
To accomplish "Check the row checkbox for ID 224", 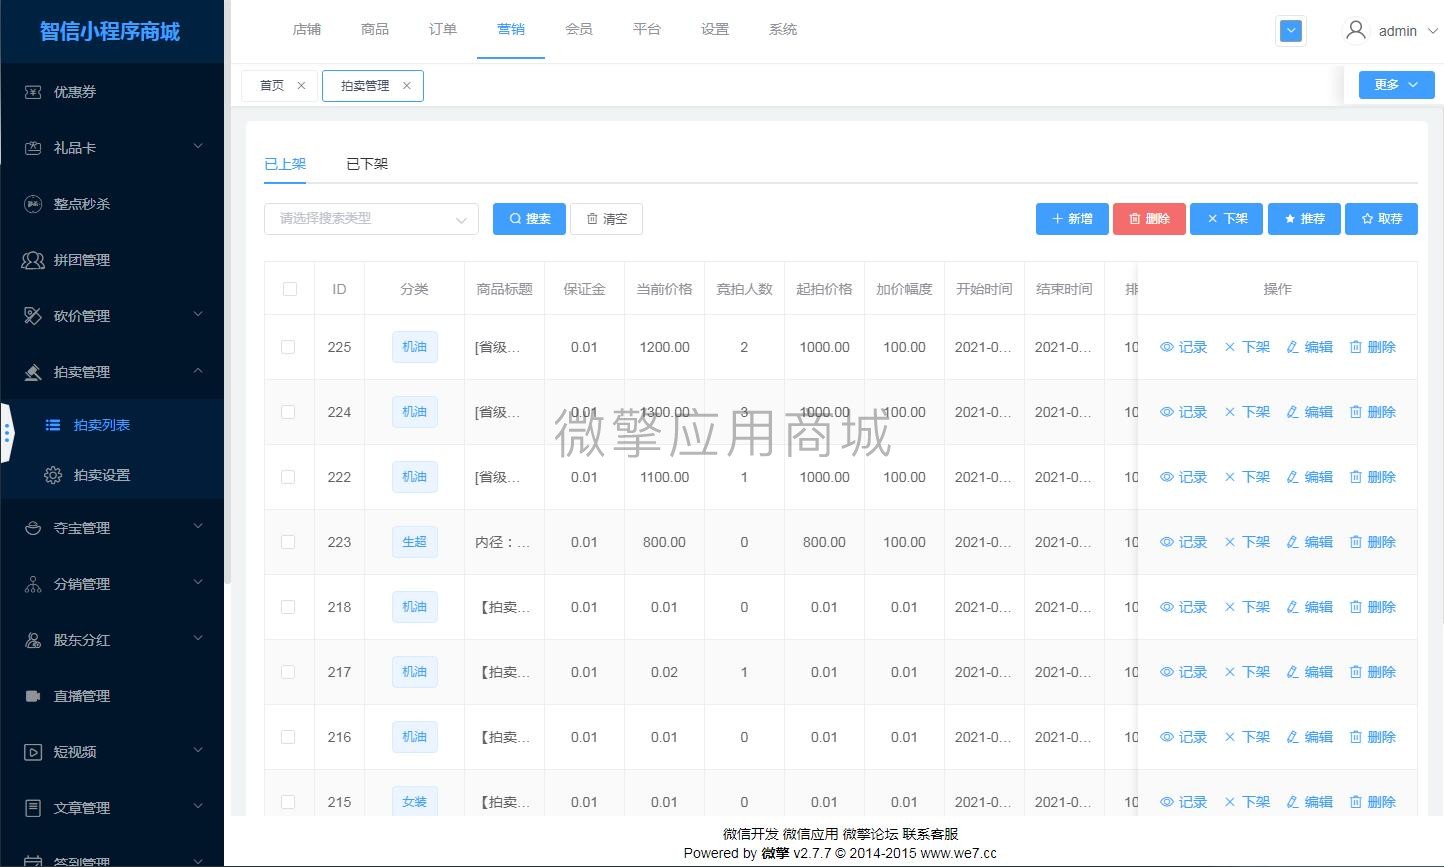I will [x=288, y=412].
